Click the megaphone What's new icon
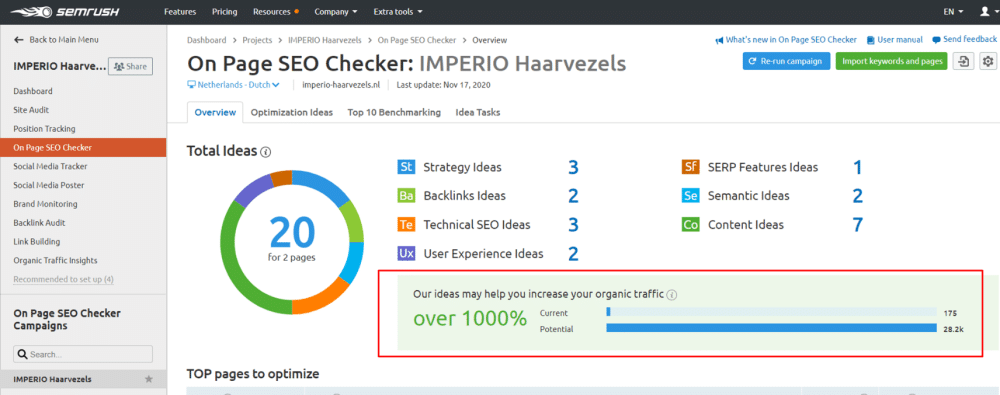This screenshot has width=1000, height=395. pyautogui.click(x=719, y=40)
